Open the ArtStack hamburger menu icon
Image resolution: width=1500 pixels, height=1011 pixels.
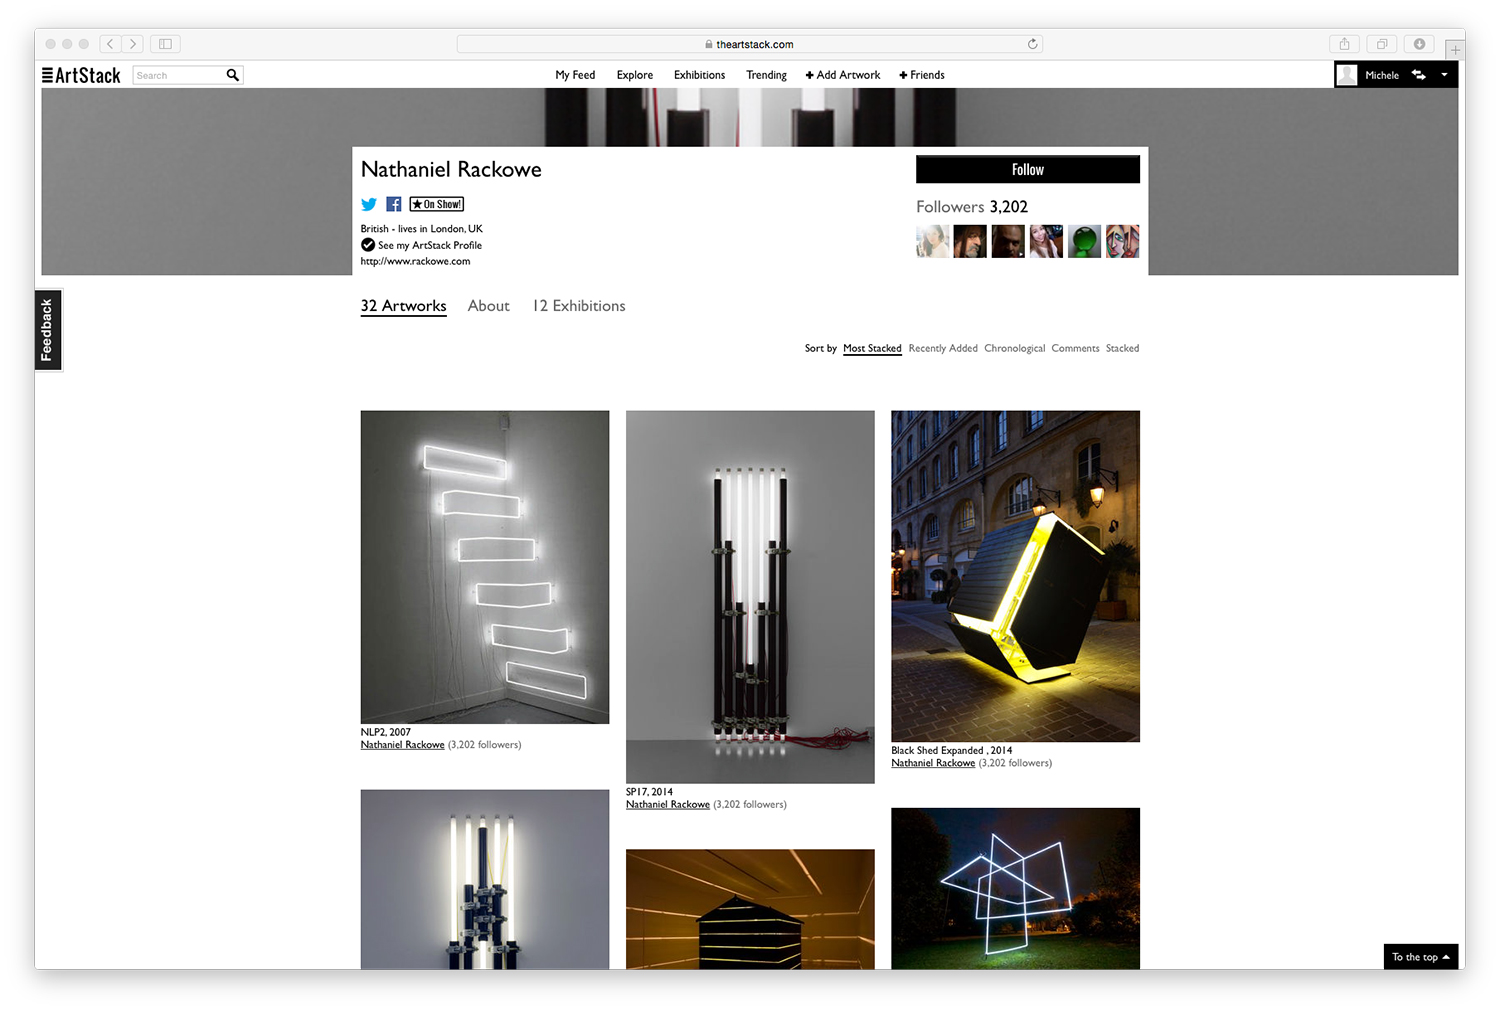point(47,75)
